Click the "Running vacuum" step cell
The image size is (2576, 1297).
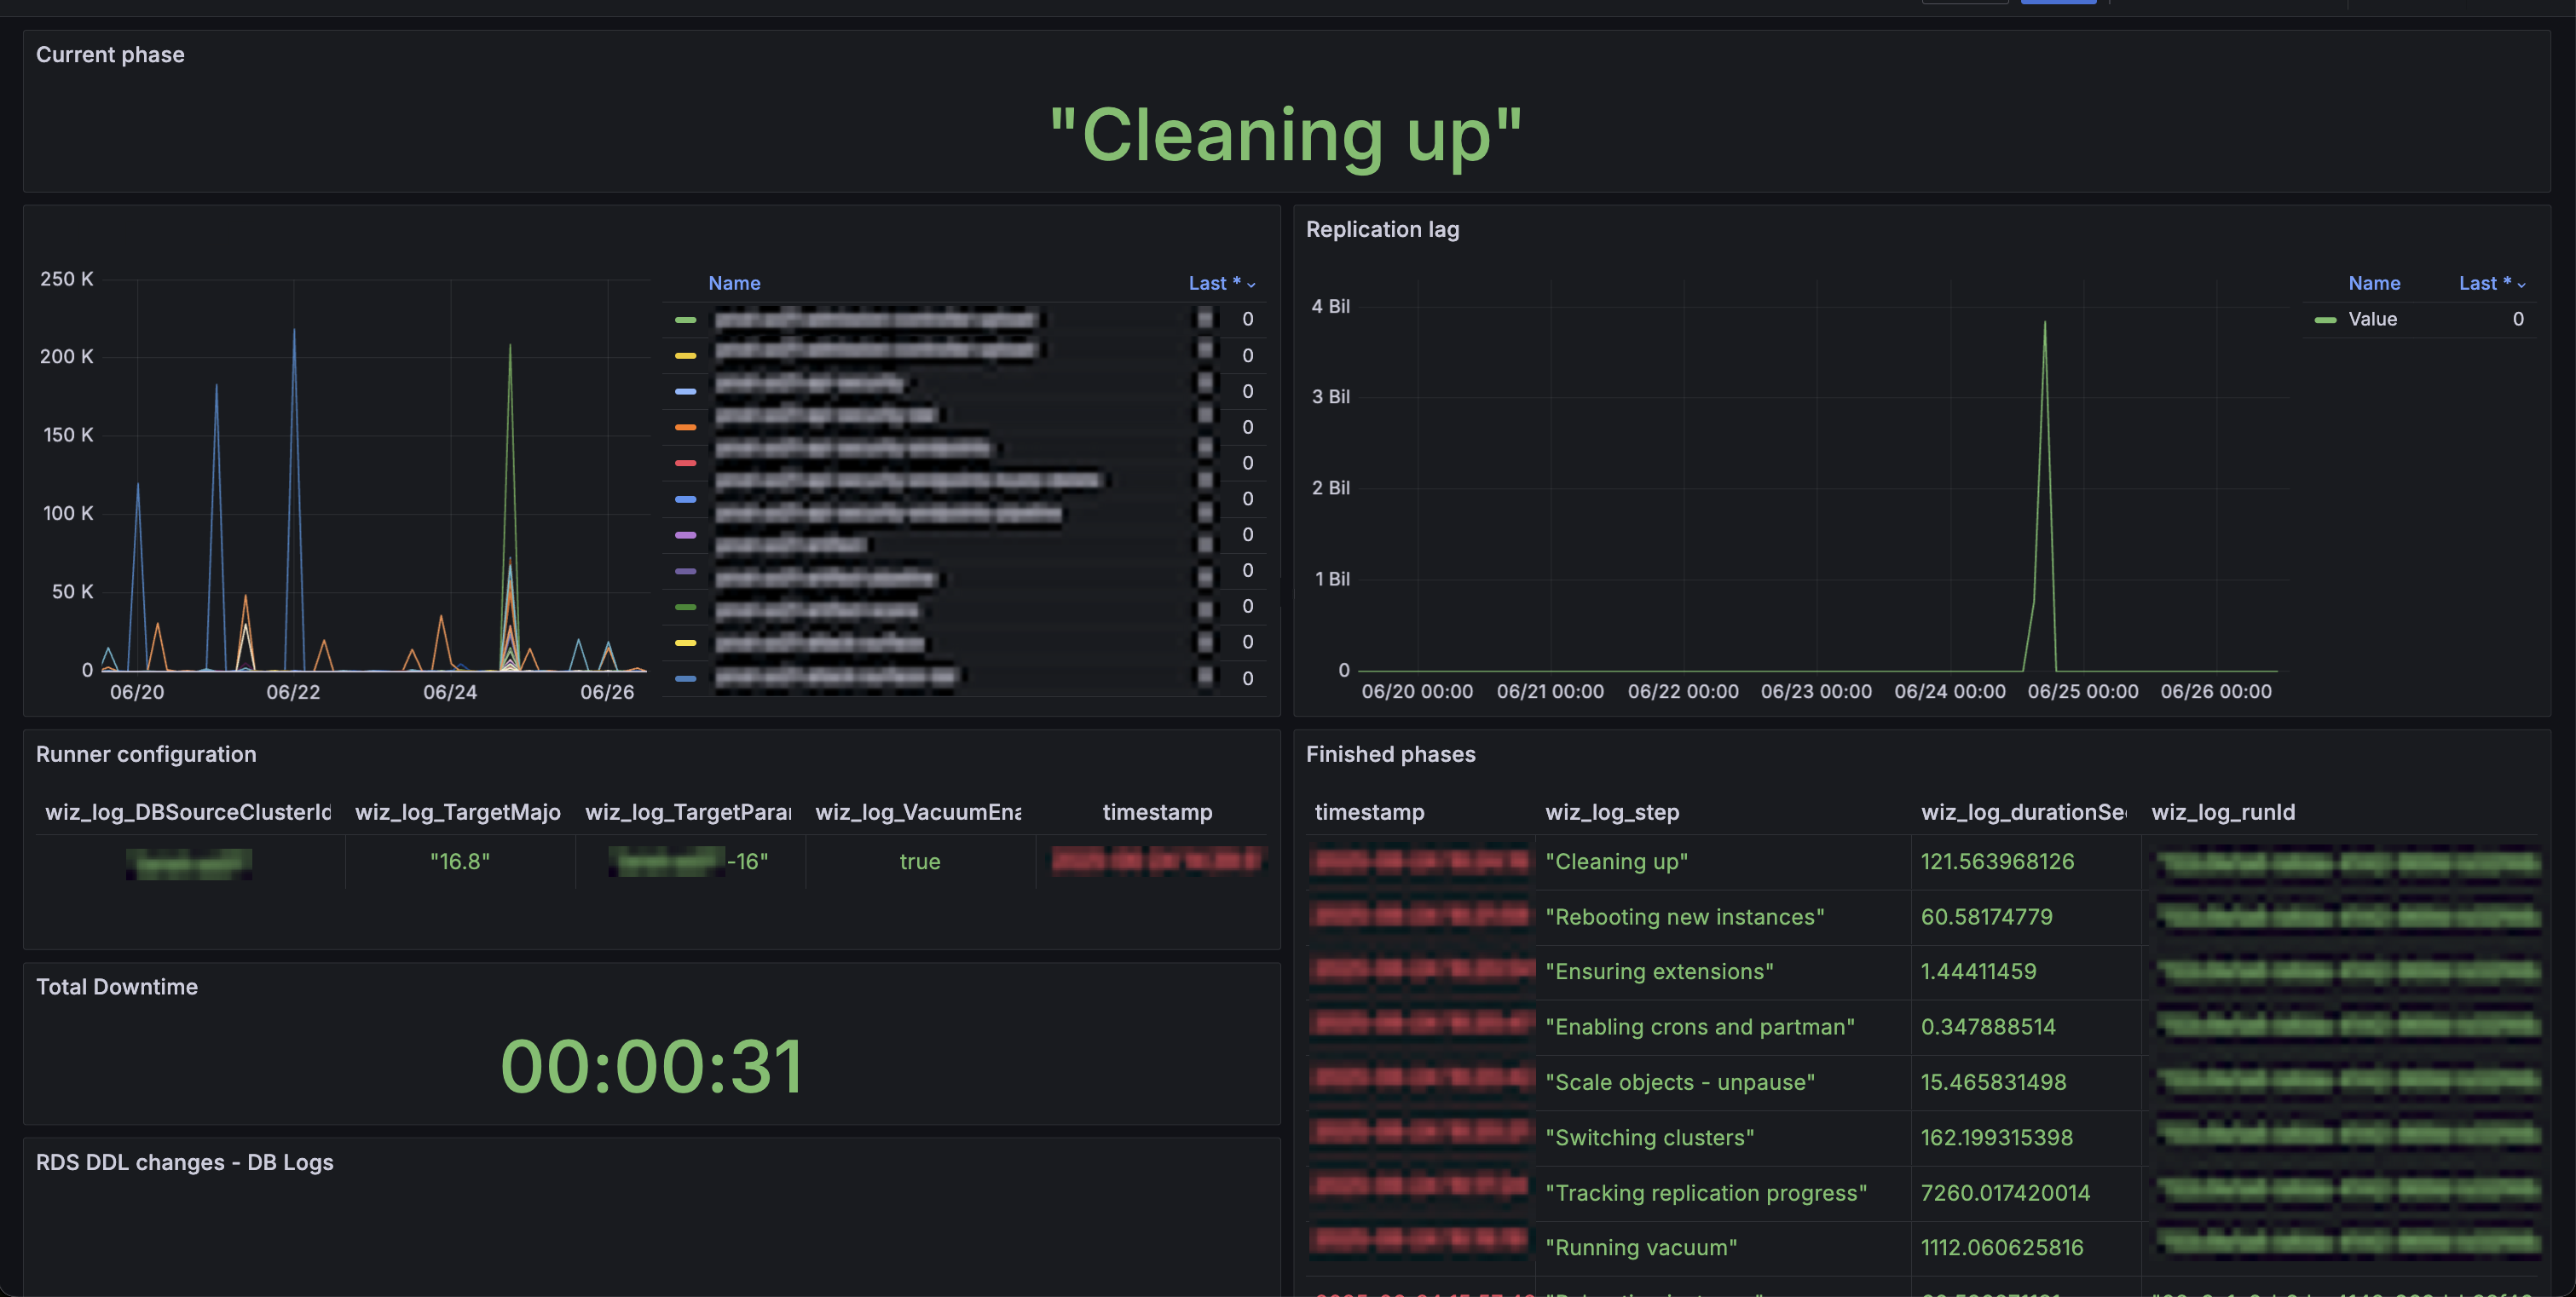pyautogui.click(x=1641, y=1248)
